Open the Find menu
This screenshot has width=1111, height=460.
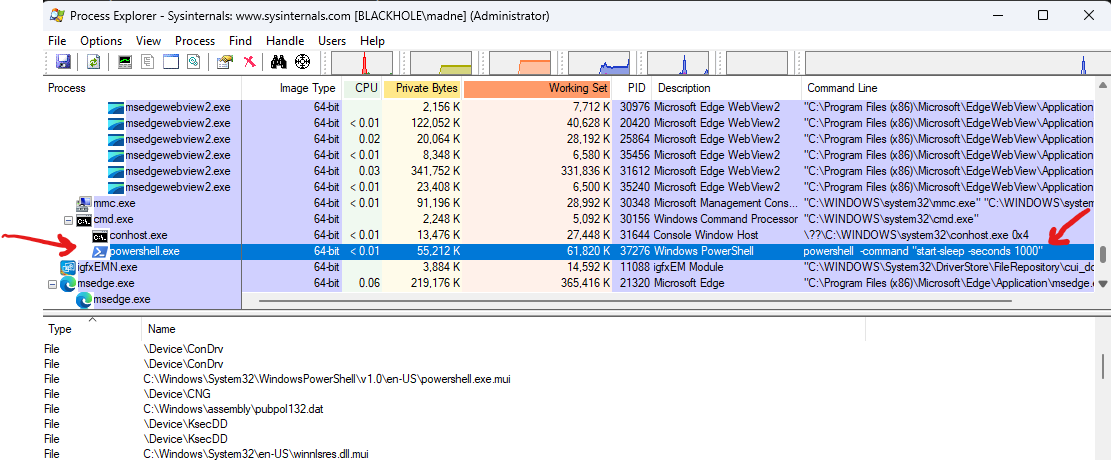[x=240, y=40]
